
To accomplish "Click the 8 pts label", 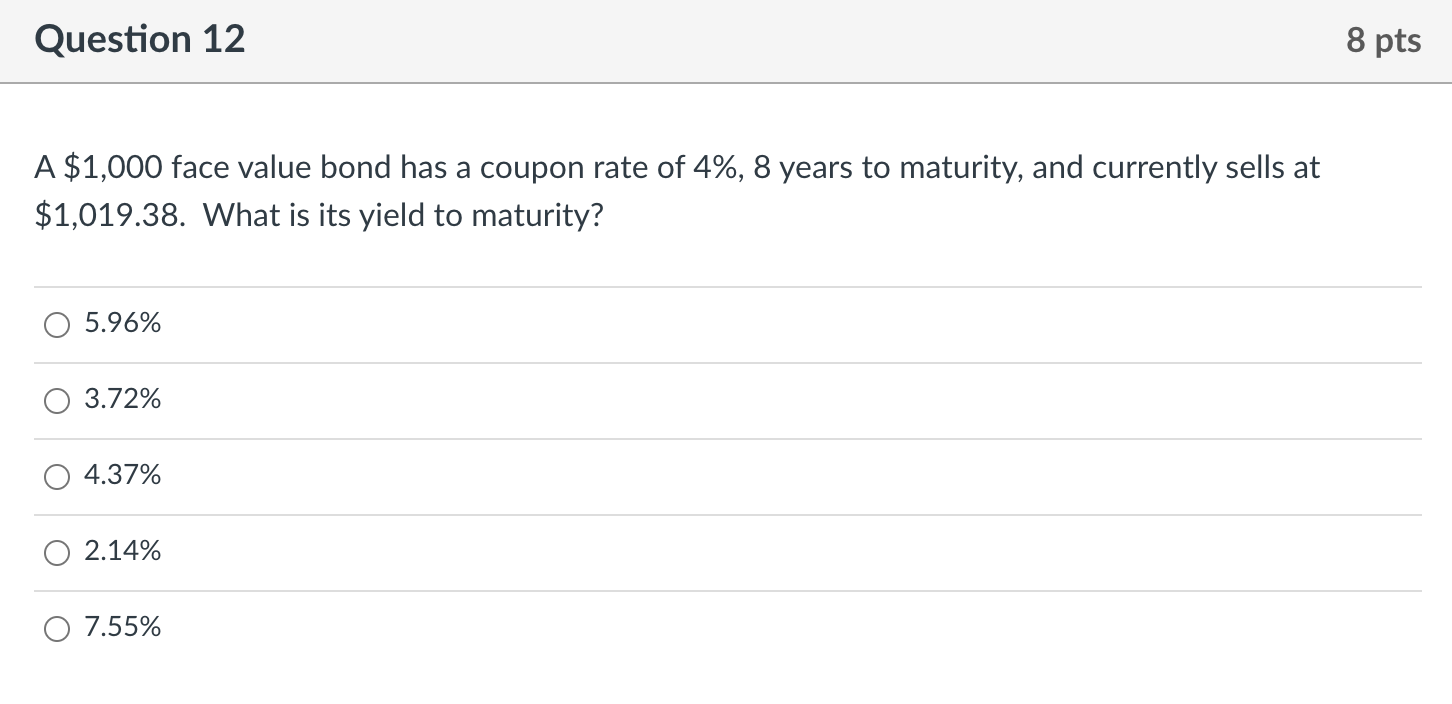I will click(x=1385, y=40).
